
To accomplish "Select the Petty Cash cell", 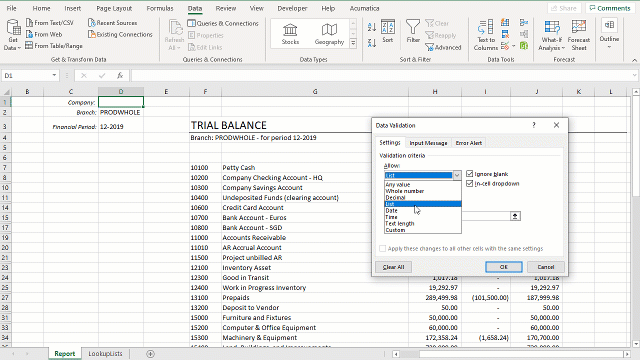I will pos(315,167).
